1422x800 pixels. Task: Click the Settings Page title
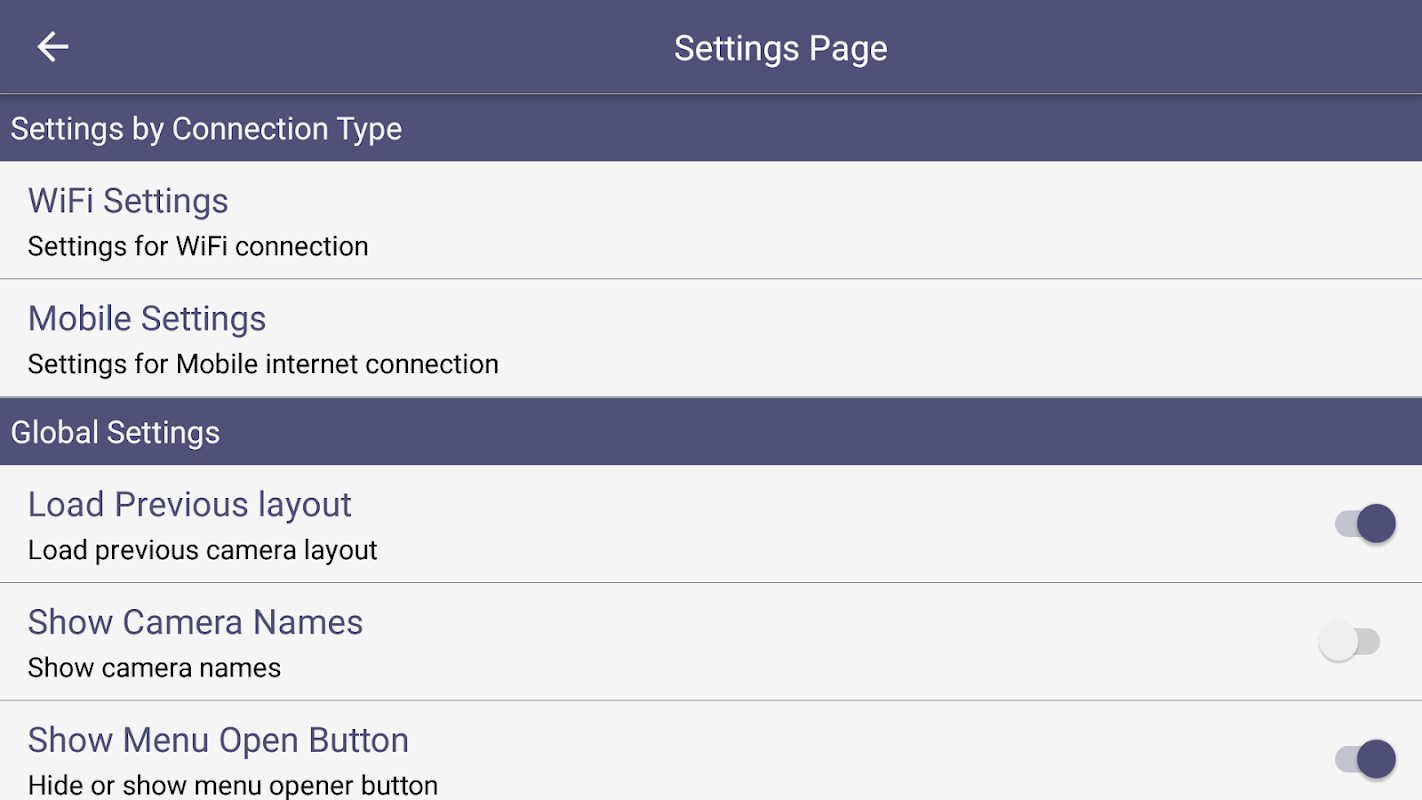click(780, 48)
